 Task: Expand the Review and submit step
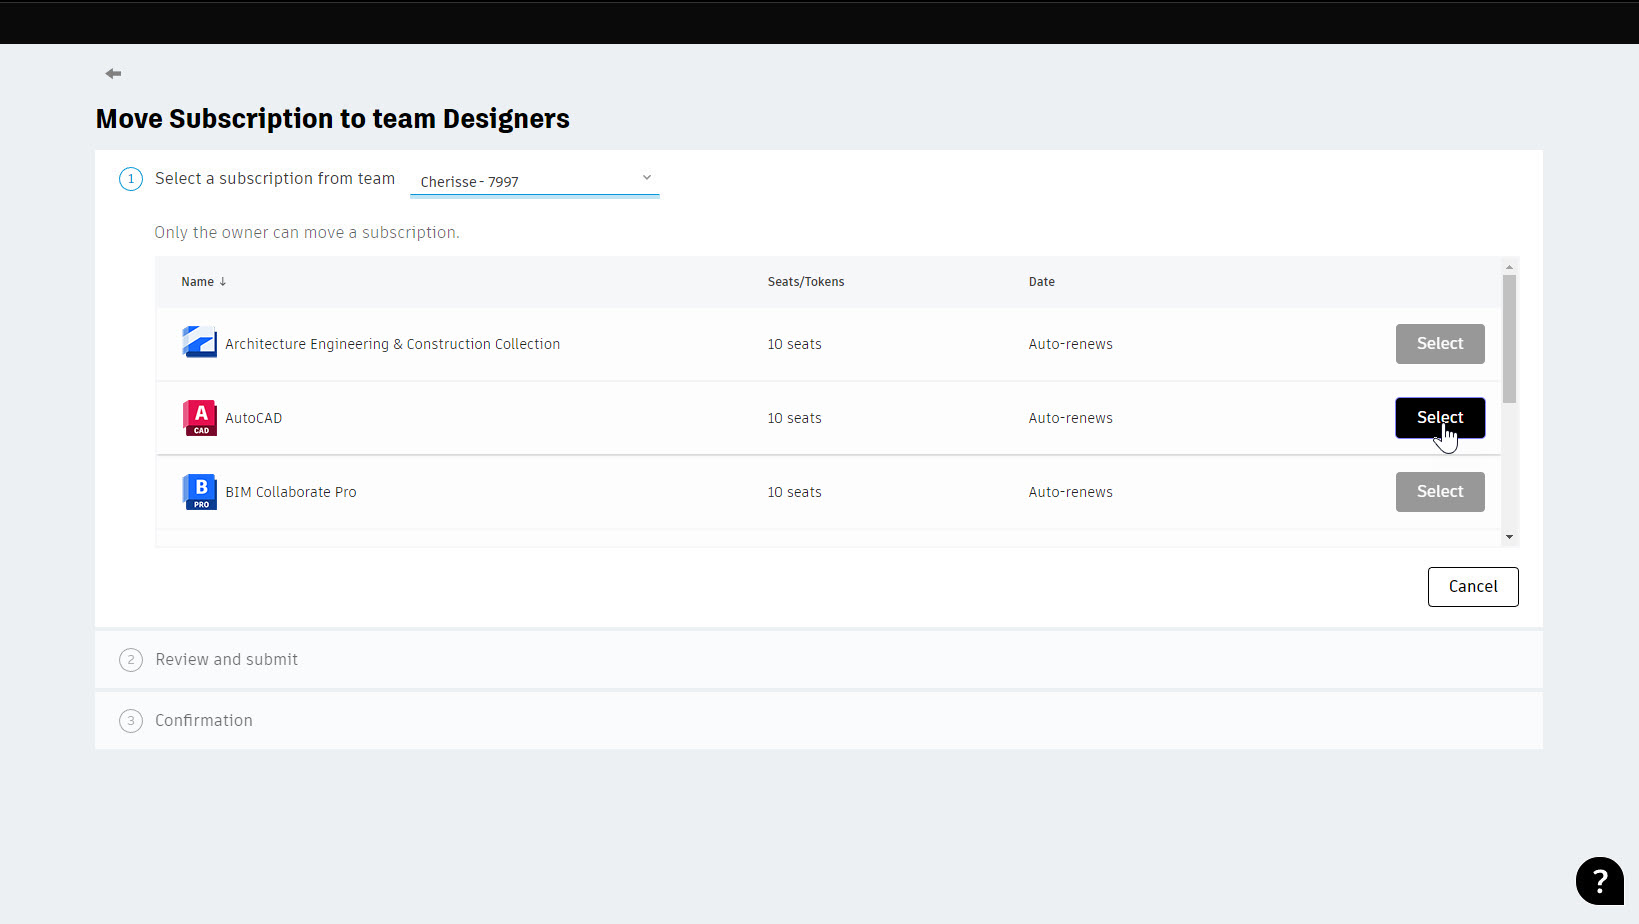(x=819, y=660)
